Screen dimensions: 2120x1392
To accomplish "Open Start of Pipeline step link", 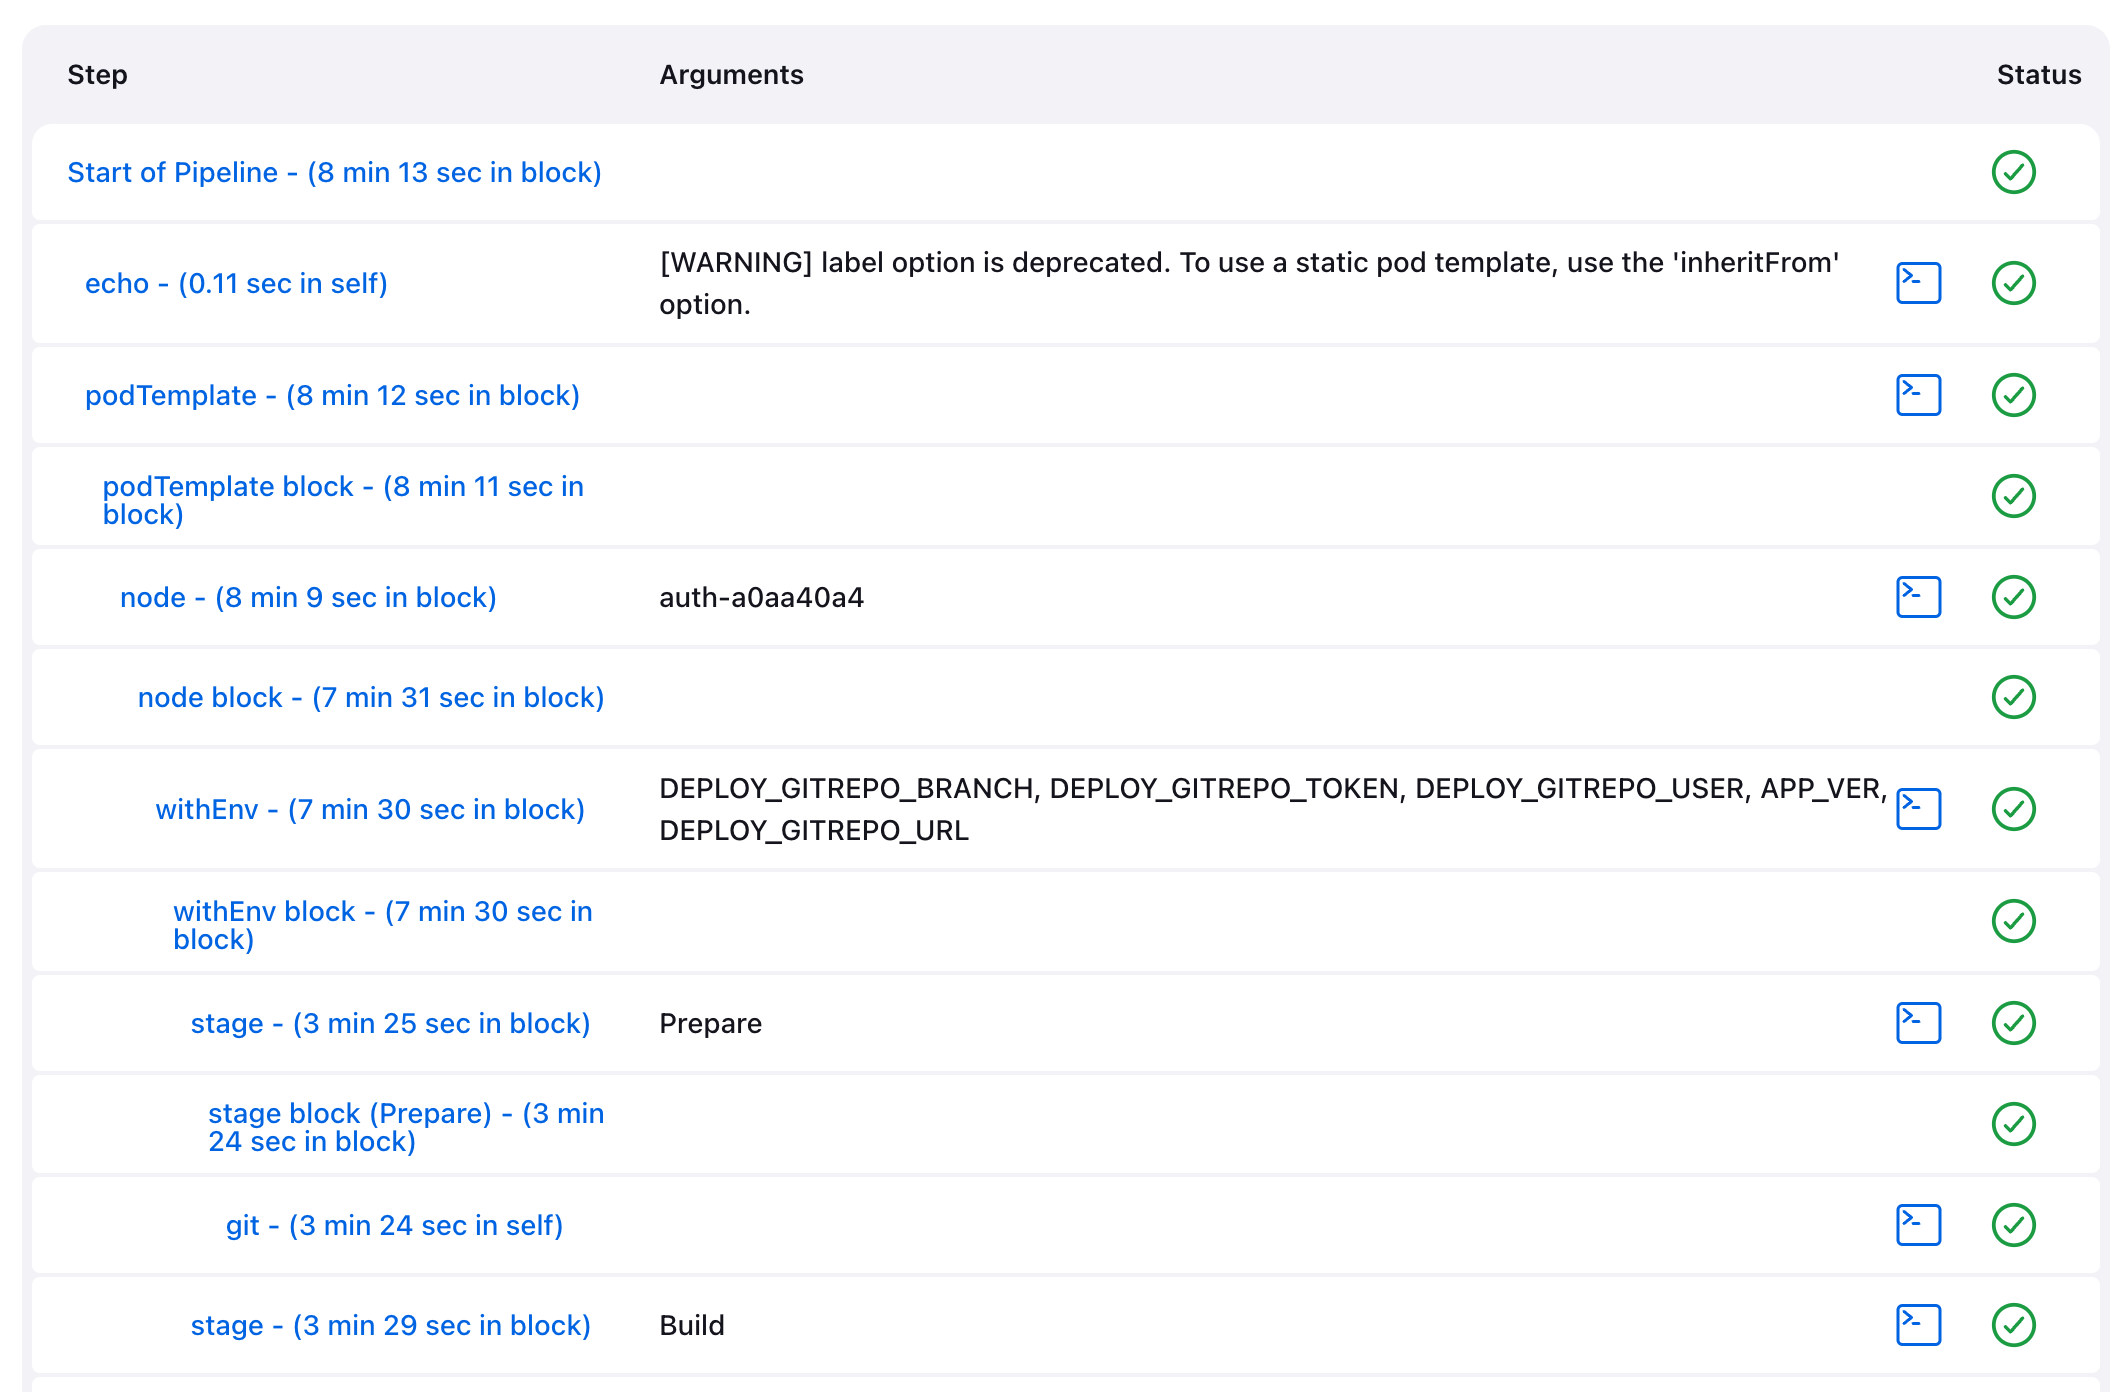I will click(x=334, y=172).
